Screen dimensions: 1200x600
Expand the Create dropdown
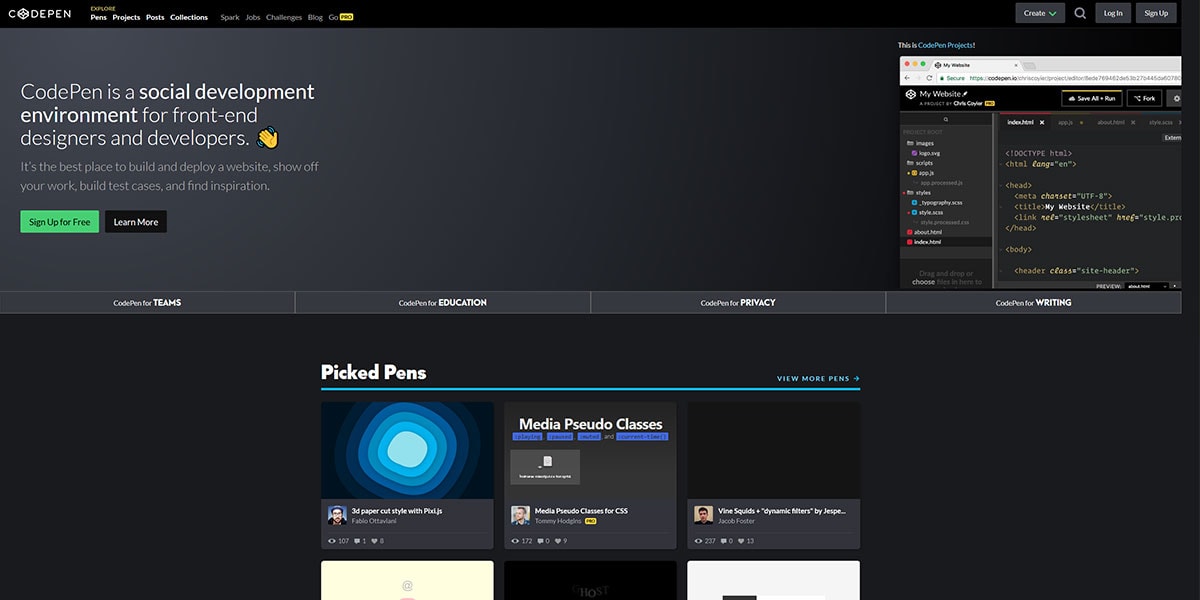click(x=1040, y=13)
